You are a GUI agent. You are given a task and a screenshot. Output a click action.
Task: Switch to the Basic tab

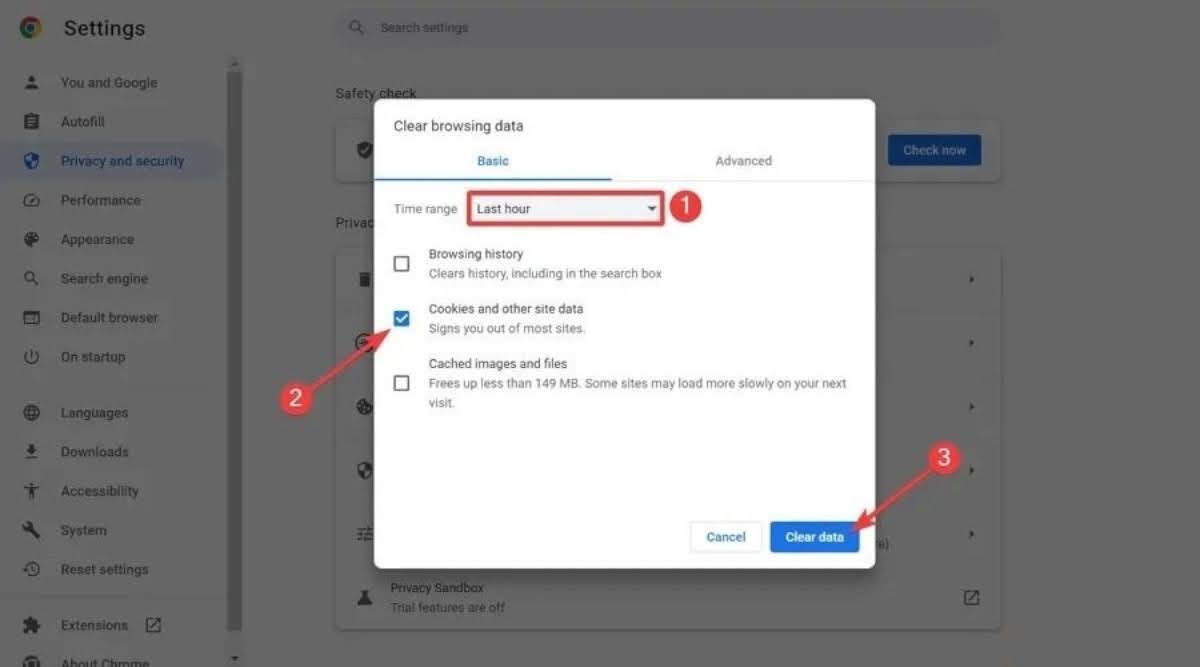(493, 160)
